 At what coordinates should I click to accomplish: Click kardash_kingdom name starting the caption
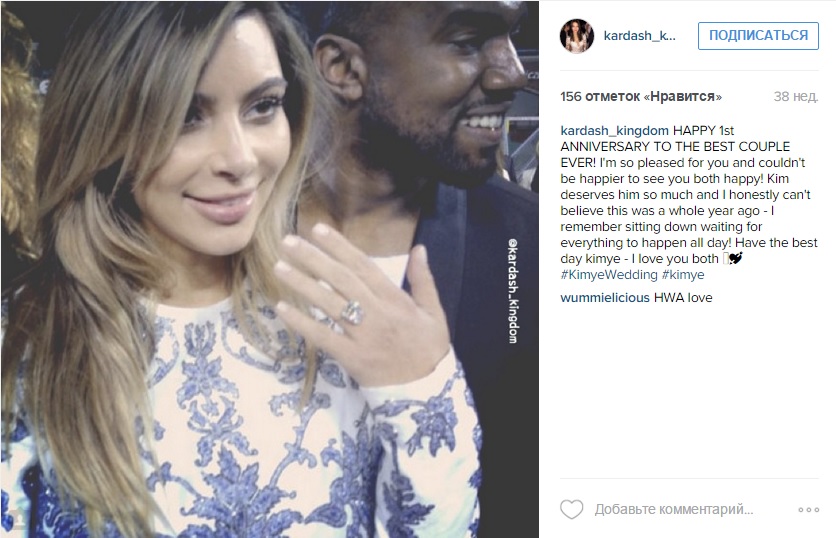(x=614, y=131)
